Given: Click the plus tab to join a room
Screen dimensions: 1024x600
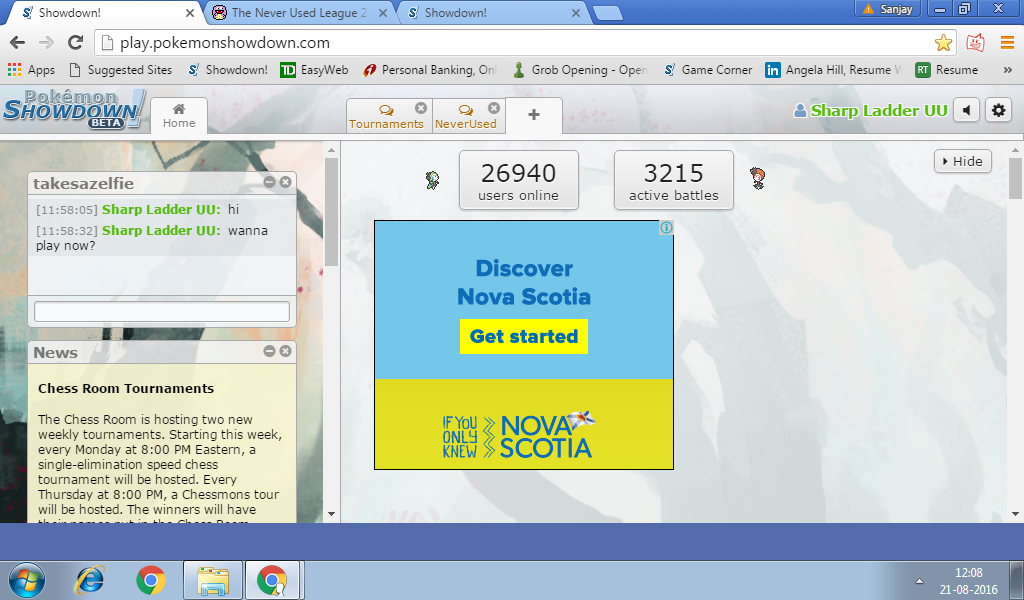Looking at the screenshot, I should (x=534, y=115).
